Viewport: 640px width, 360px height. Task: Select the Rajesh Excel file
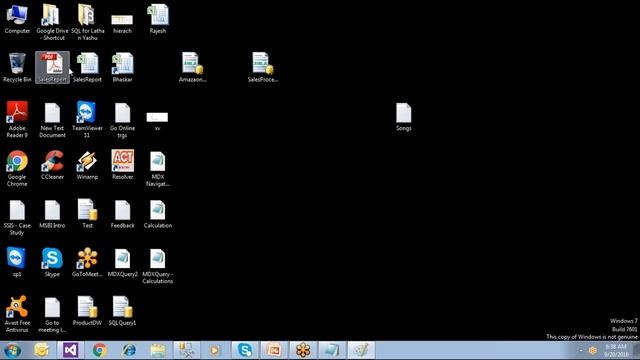click(x=158, y=19)
